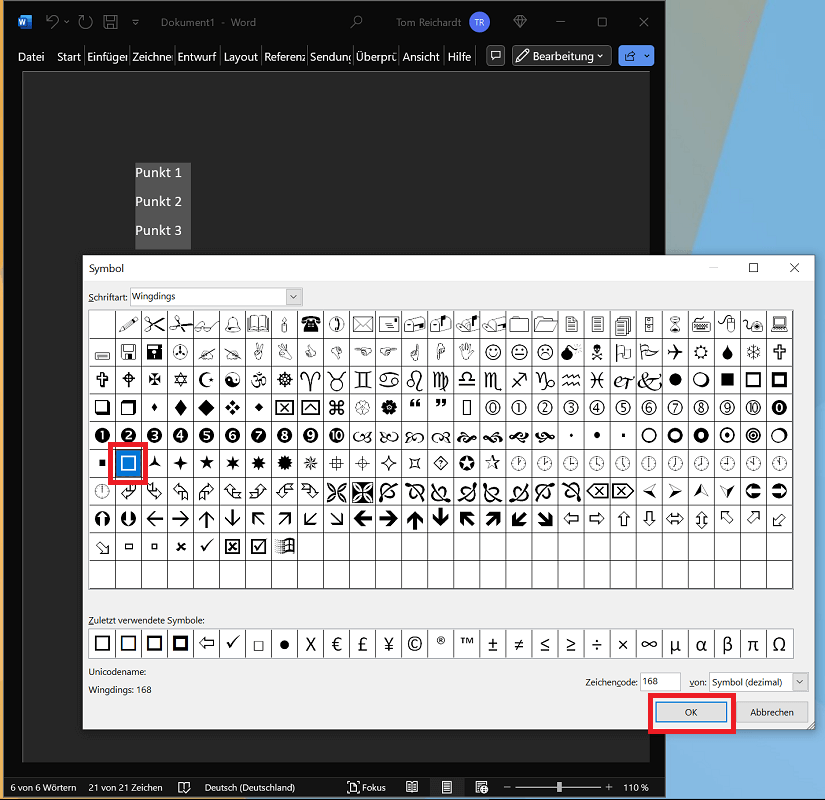The image size is (825, 800).
Task: Switch to the Einfügen ribbon tab
Action: [107, 57]
